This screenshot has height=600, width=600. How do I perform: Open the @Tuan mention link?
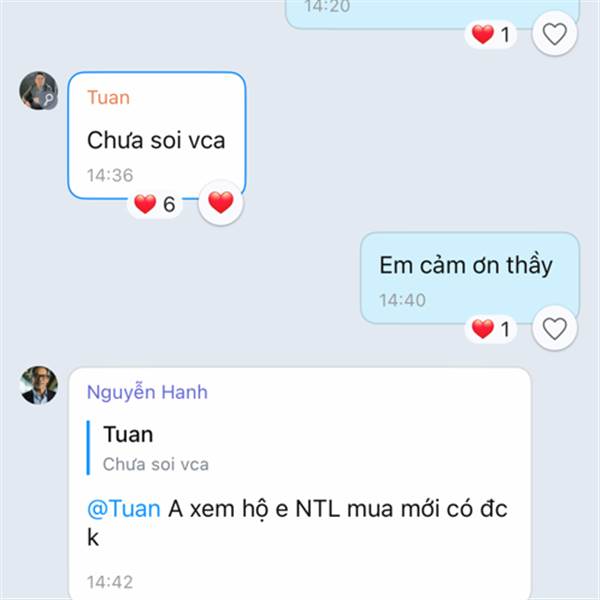point(124,509)
